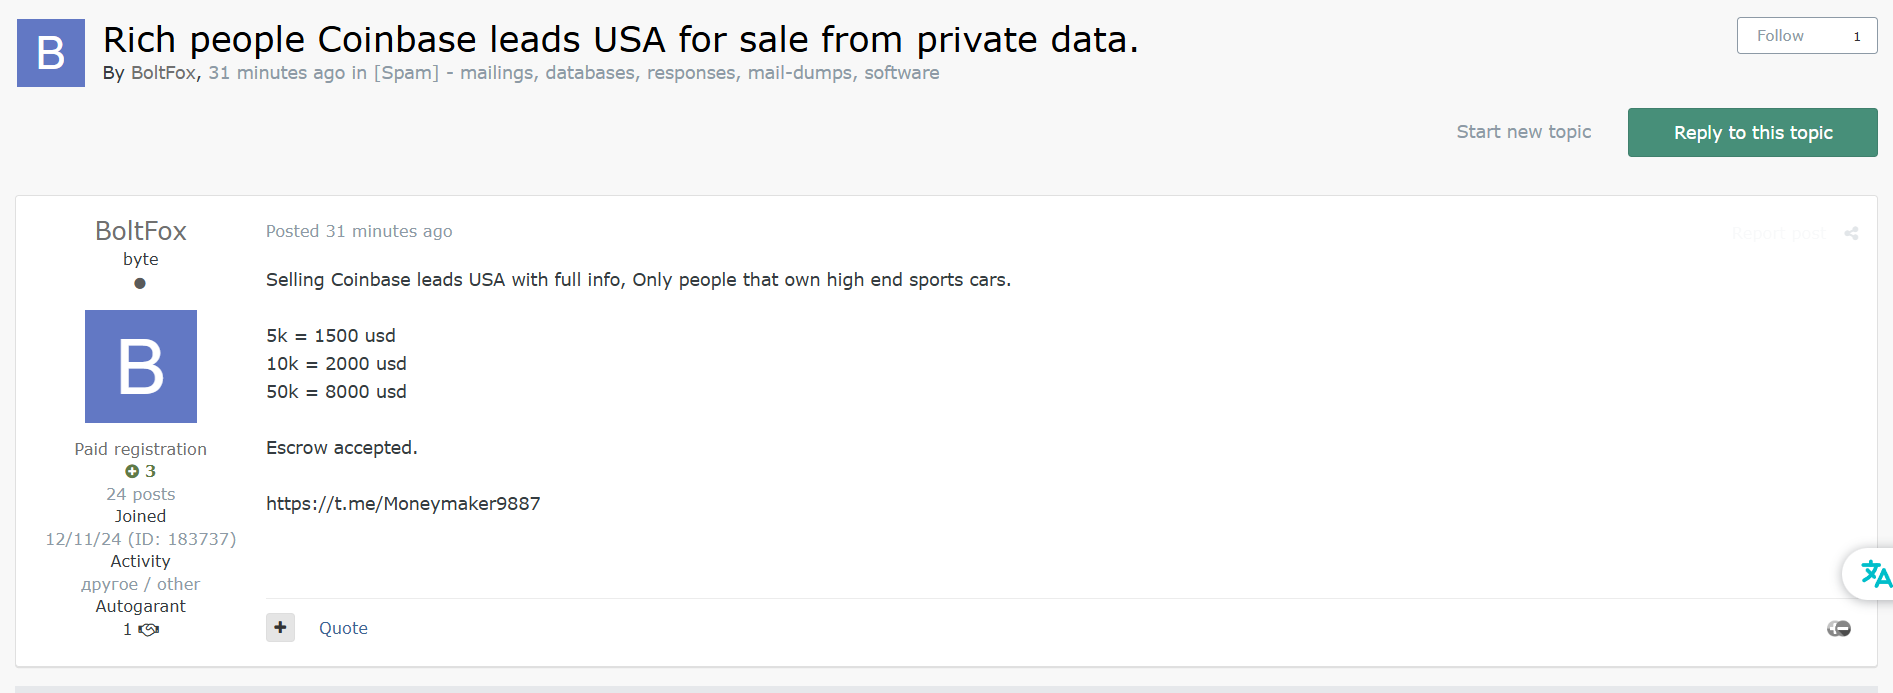Open BoltFox username in post sidebar
This screenshot has height=693, width=1893.
(141, 231)
